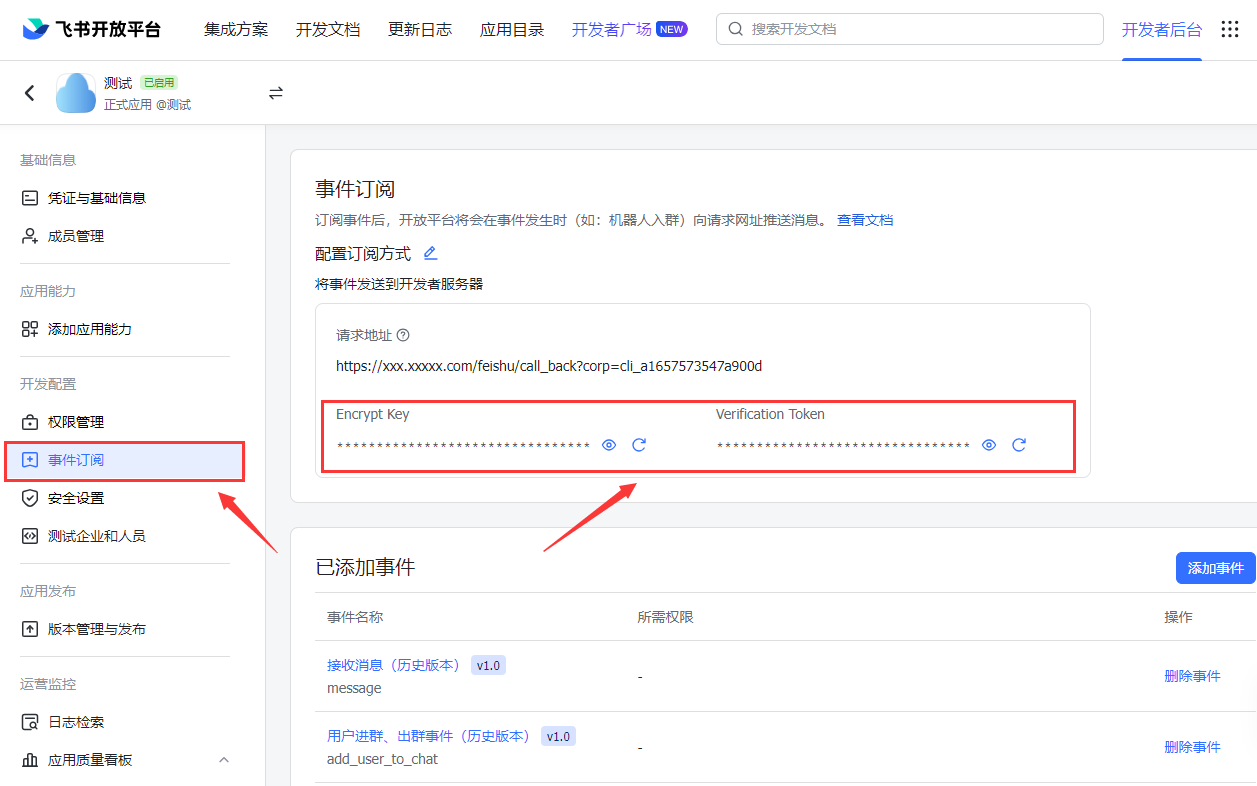Click the 测试 app cloud avatar

pyautogui.click(x=76, y=93)
